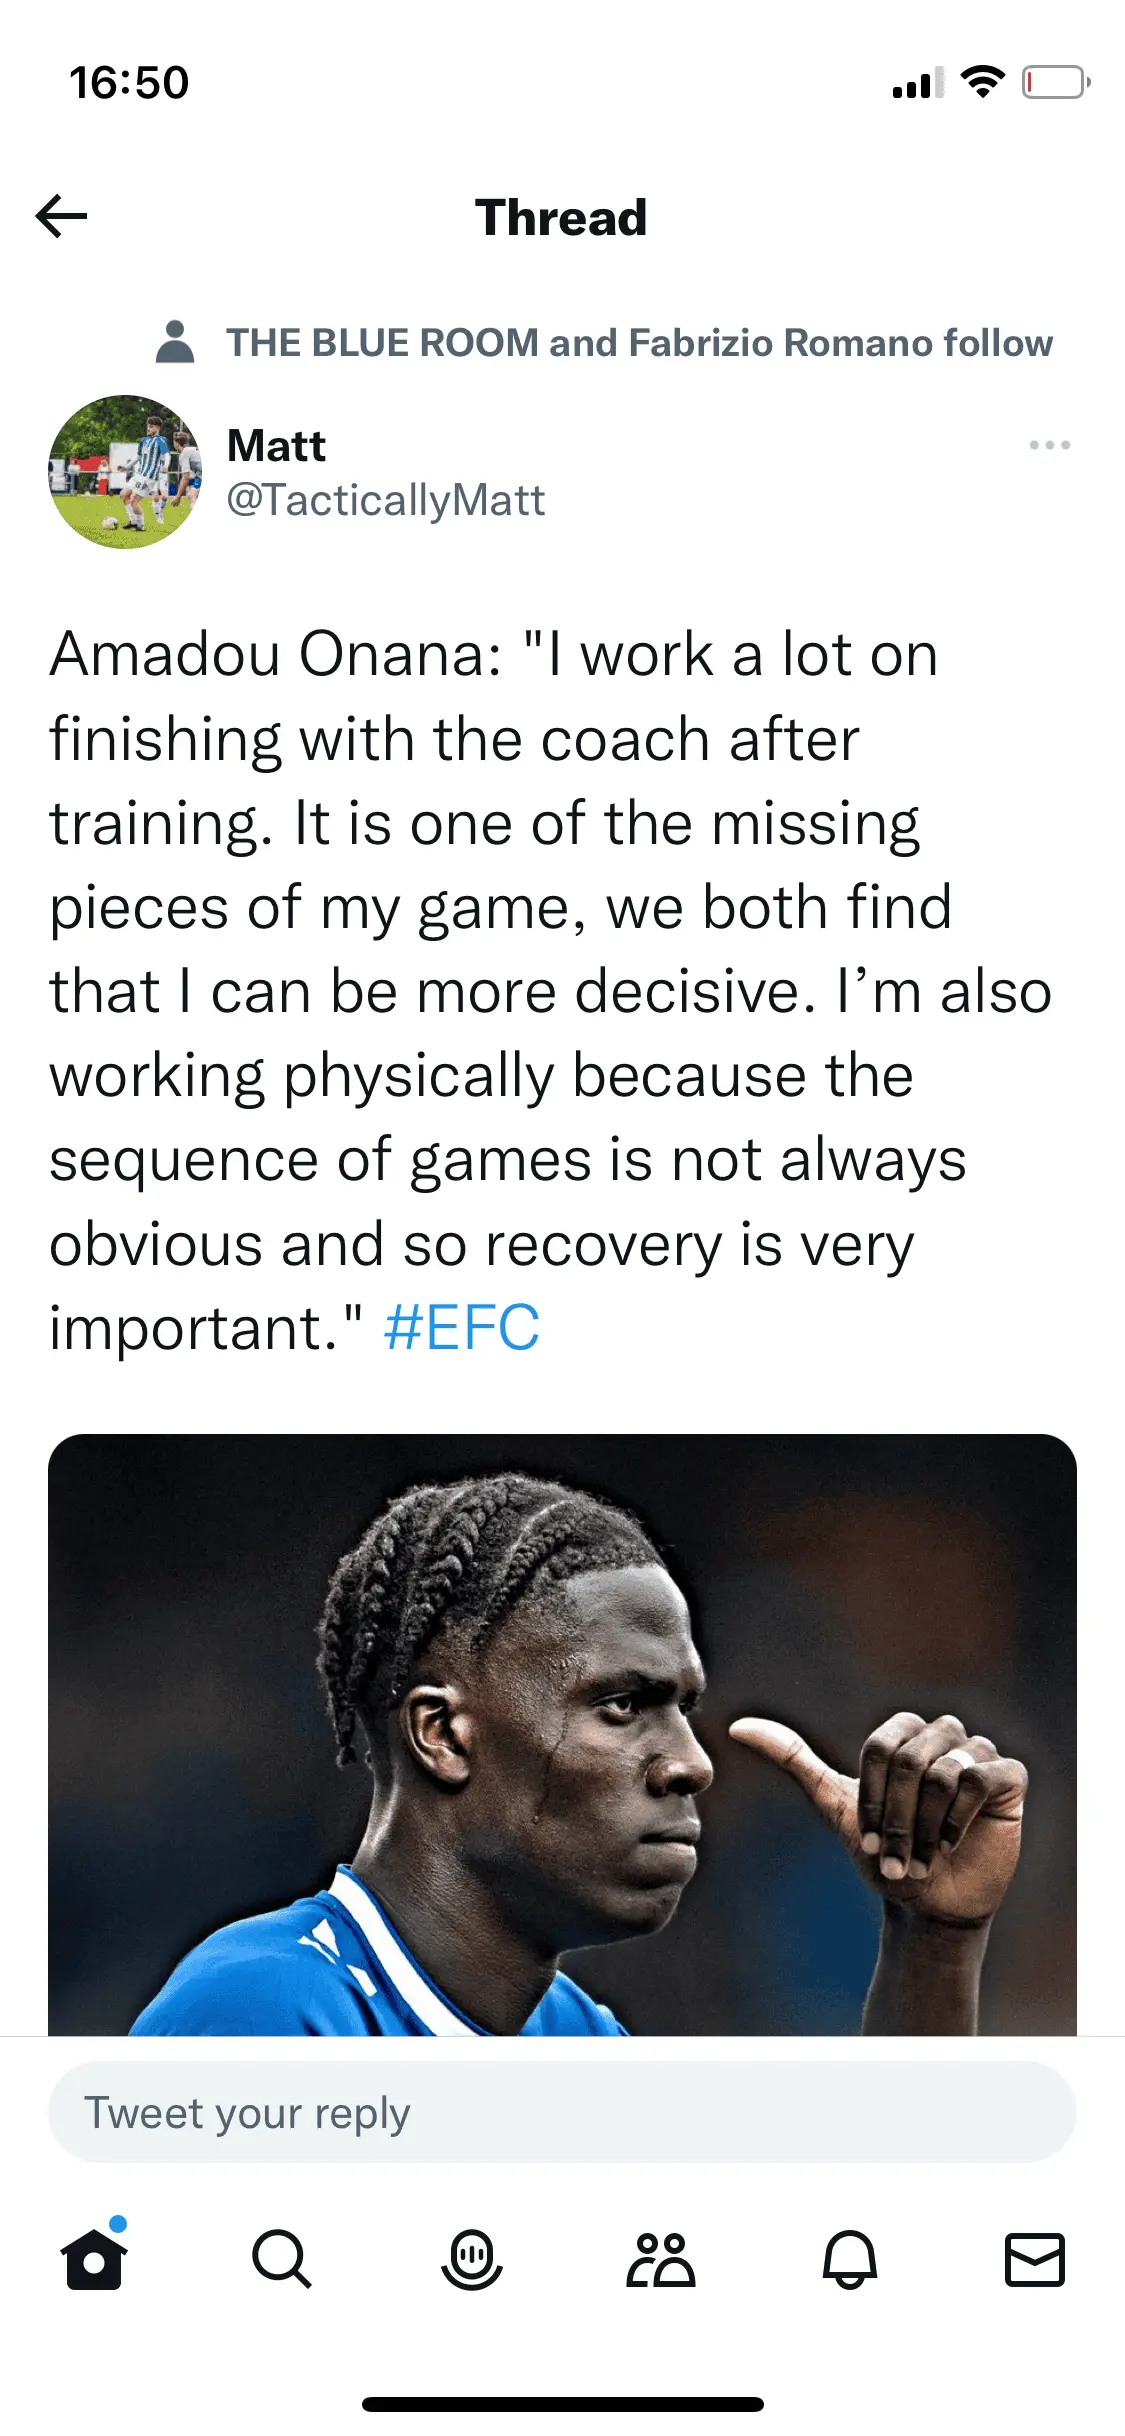Tap the @TacticallyMatt handle
This screenshot has width=1125, height=2436.
pos(386,500)
